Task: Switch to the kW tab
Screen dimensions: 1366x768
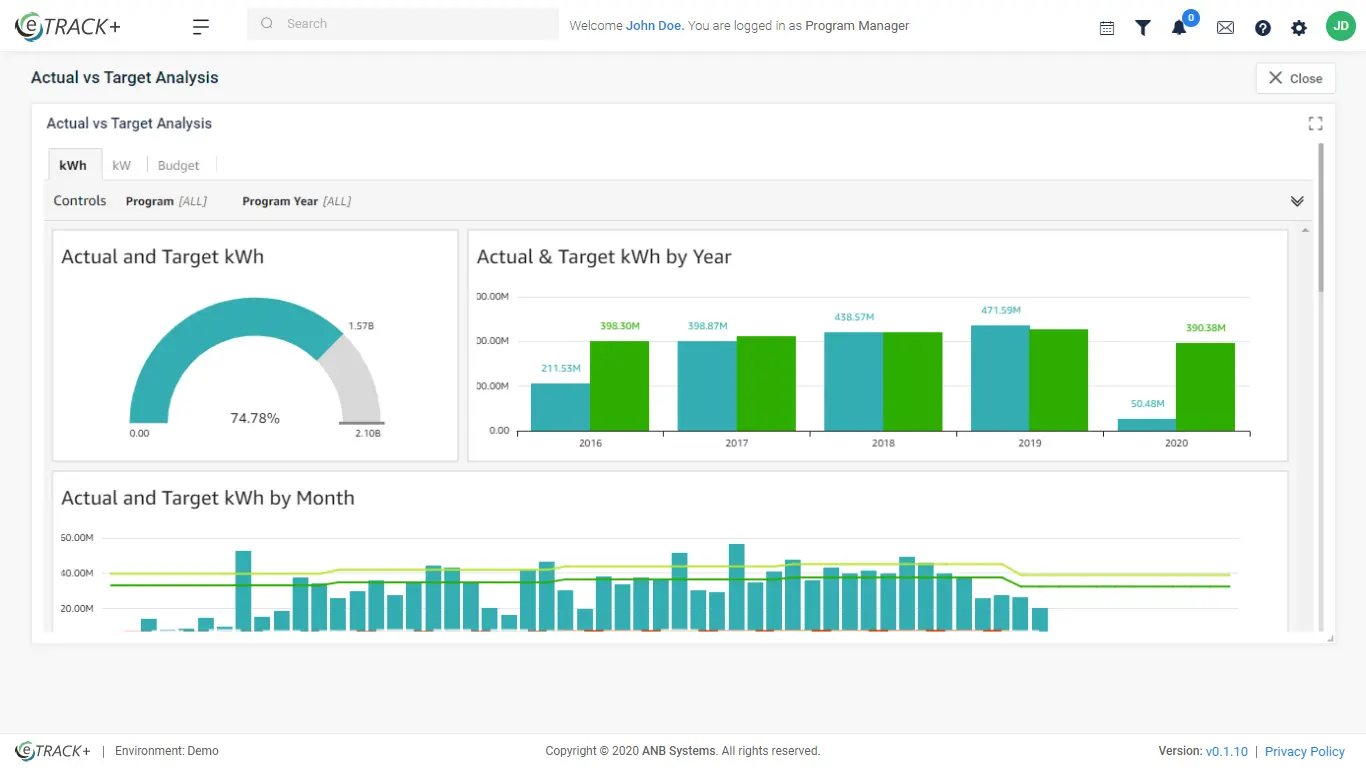Action: click(x=121, y=165)
